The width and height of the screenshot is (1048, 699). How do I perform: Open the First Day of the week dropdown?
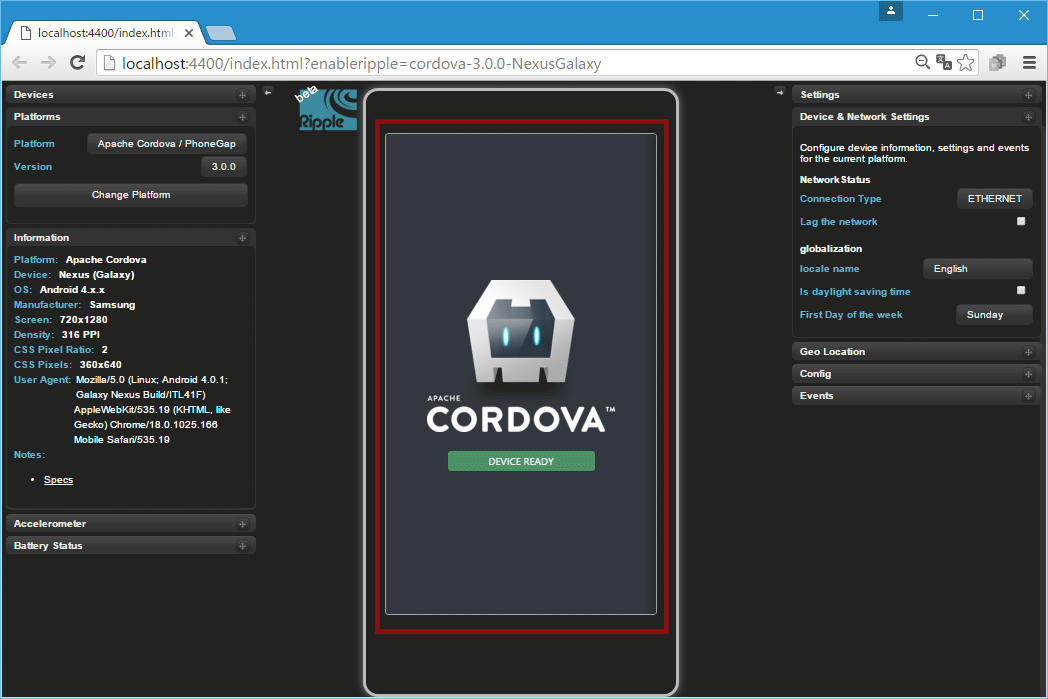(x=993, y=314)
